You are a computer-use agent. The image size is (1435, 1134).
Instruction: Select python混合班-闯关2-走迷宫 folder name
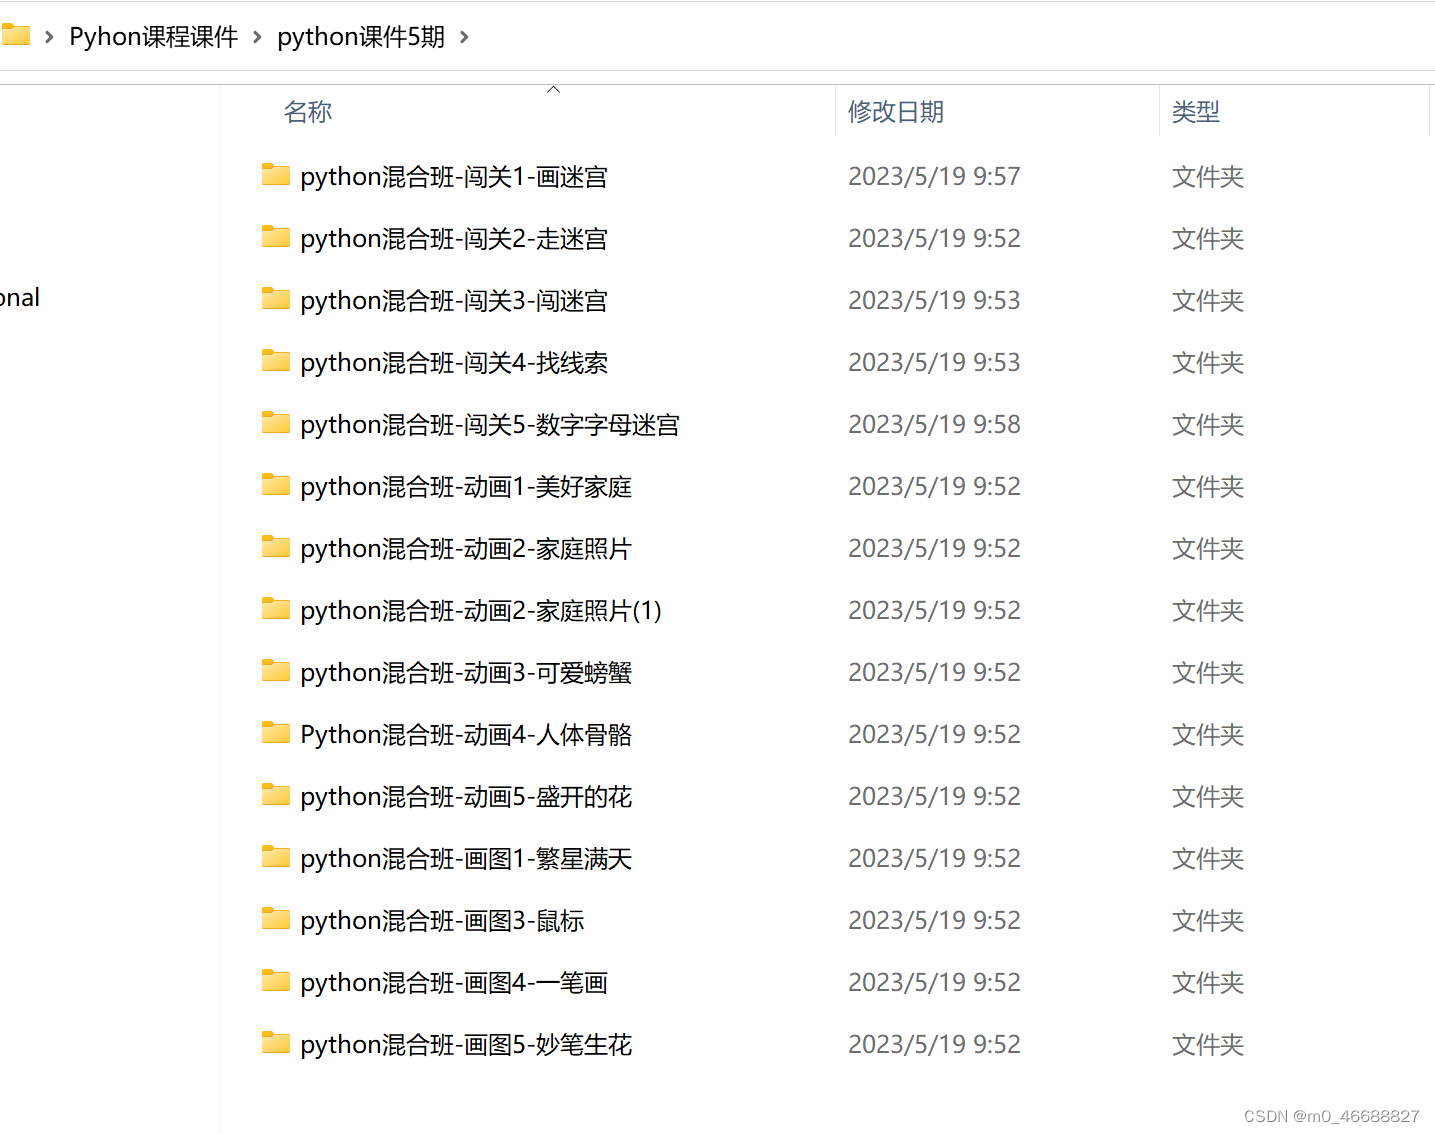[x=454, y=239]
